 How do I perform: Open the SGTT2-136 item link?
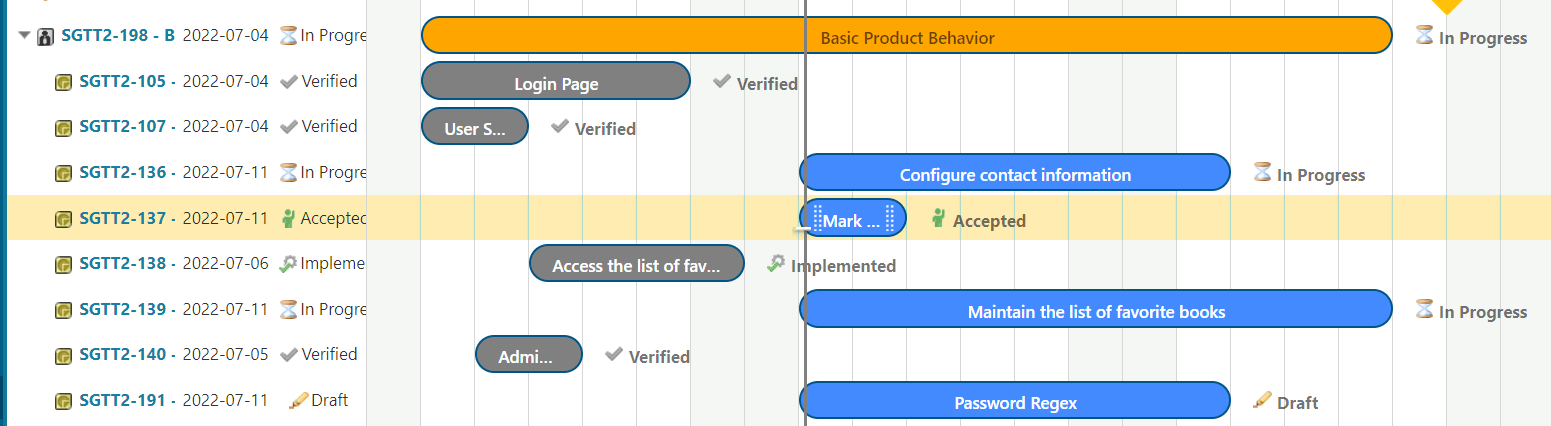click(128, 172)
